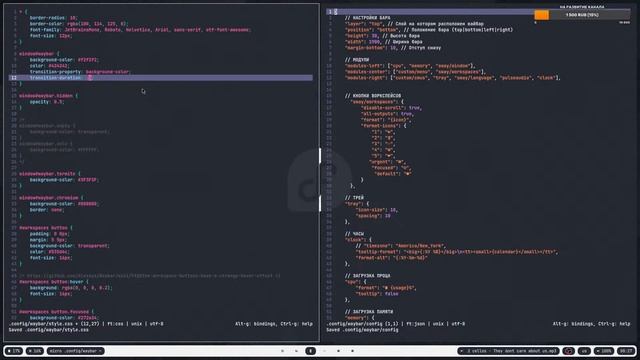
Task: Click the '// НАСТРОЙКИ БАРА' comment in config
Action: (x=367, y=18)
